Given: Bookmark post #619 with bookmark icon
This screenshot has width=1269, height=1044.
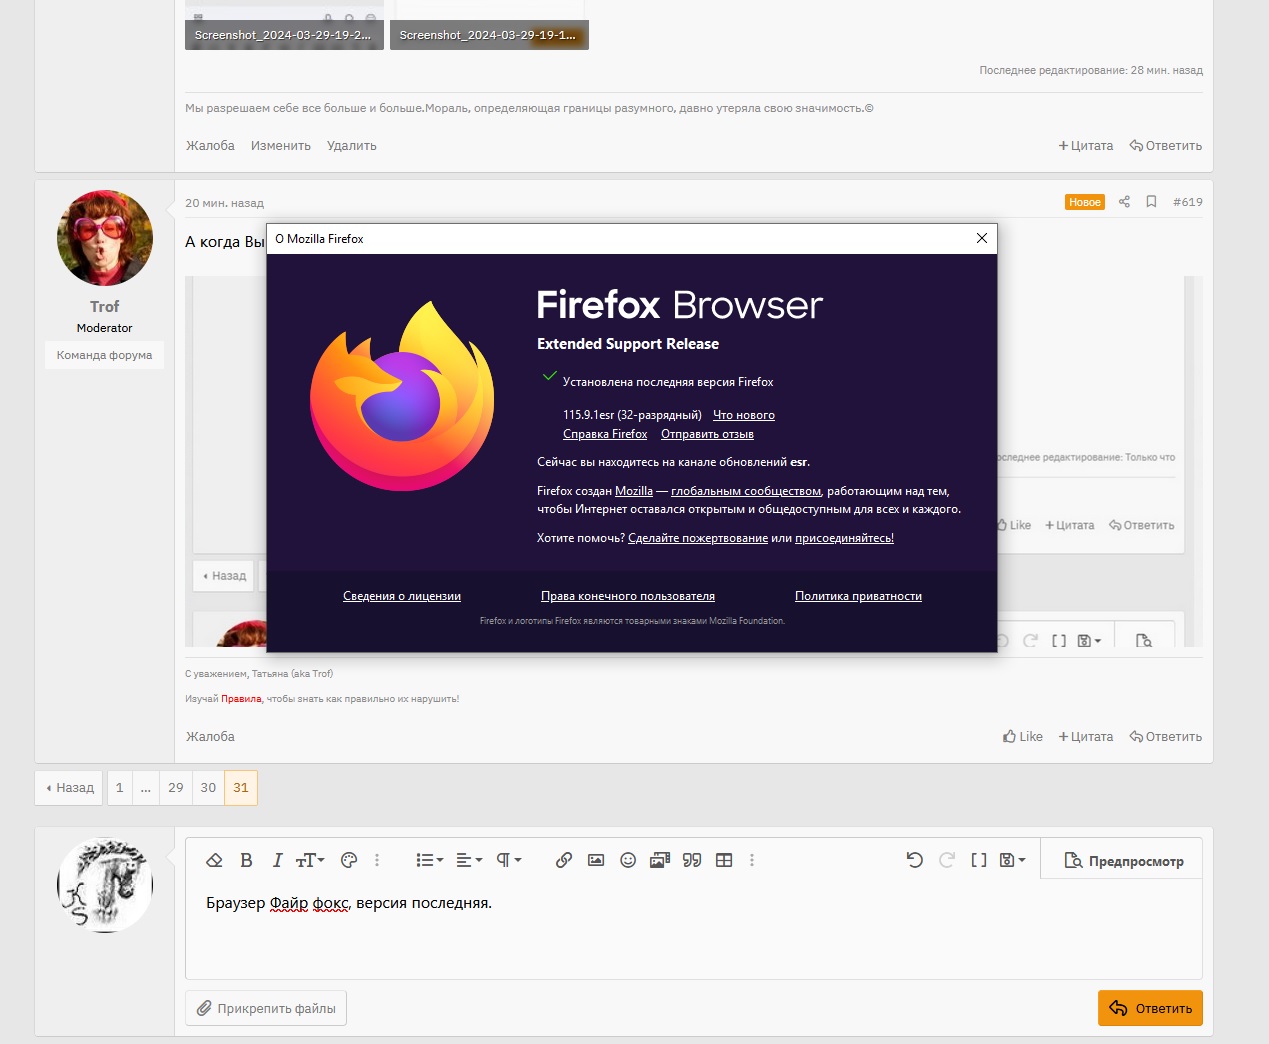Looking at the screenshot, I should 1151,202.
